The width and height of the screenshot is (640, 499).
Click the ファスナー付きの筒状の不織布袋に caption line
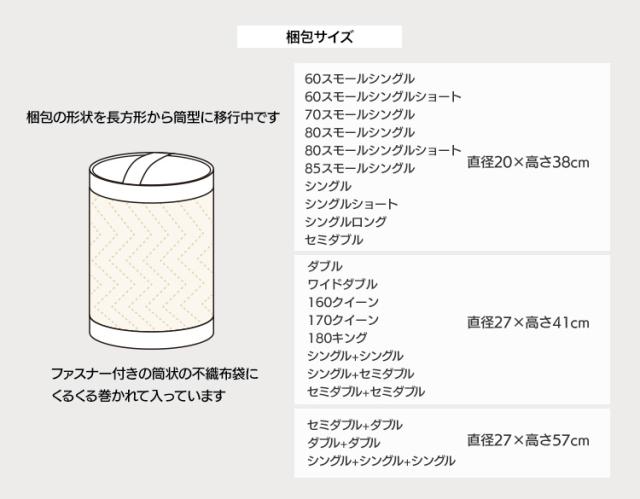(154, 373)
